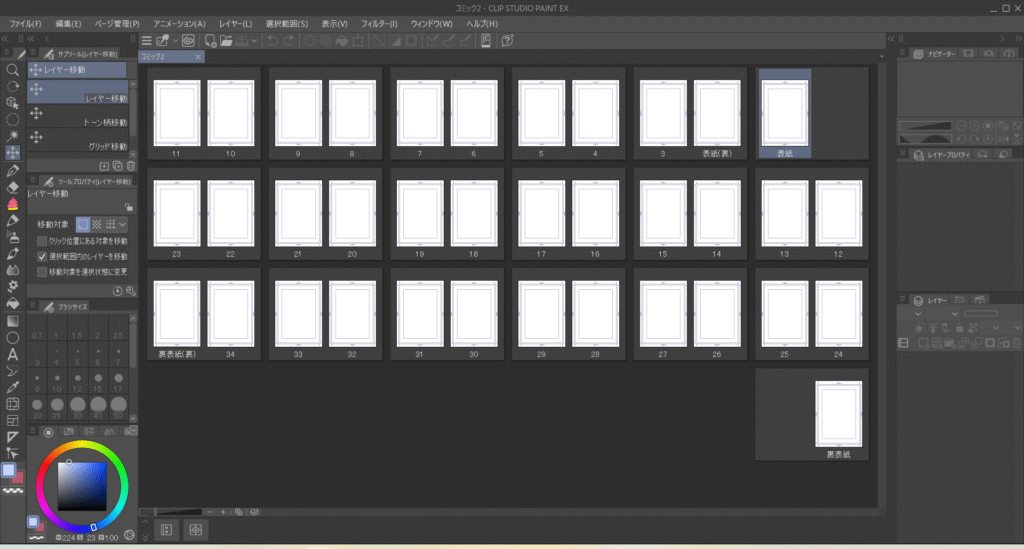Screen dimensions: 1024x549
Task: Select the Eyedropper tool
Action: 13,387
